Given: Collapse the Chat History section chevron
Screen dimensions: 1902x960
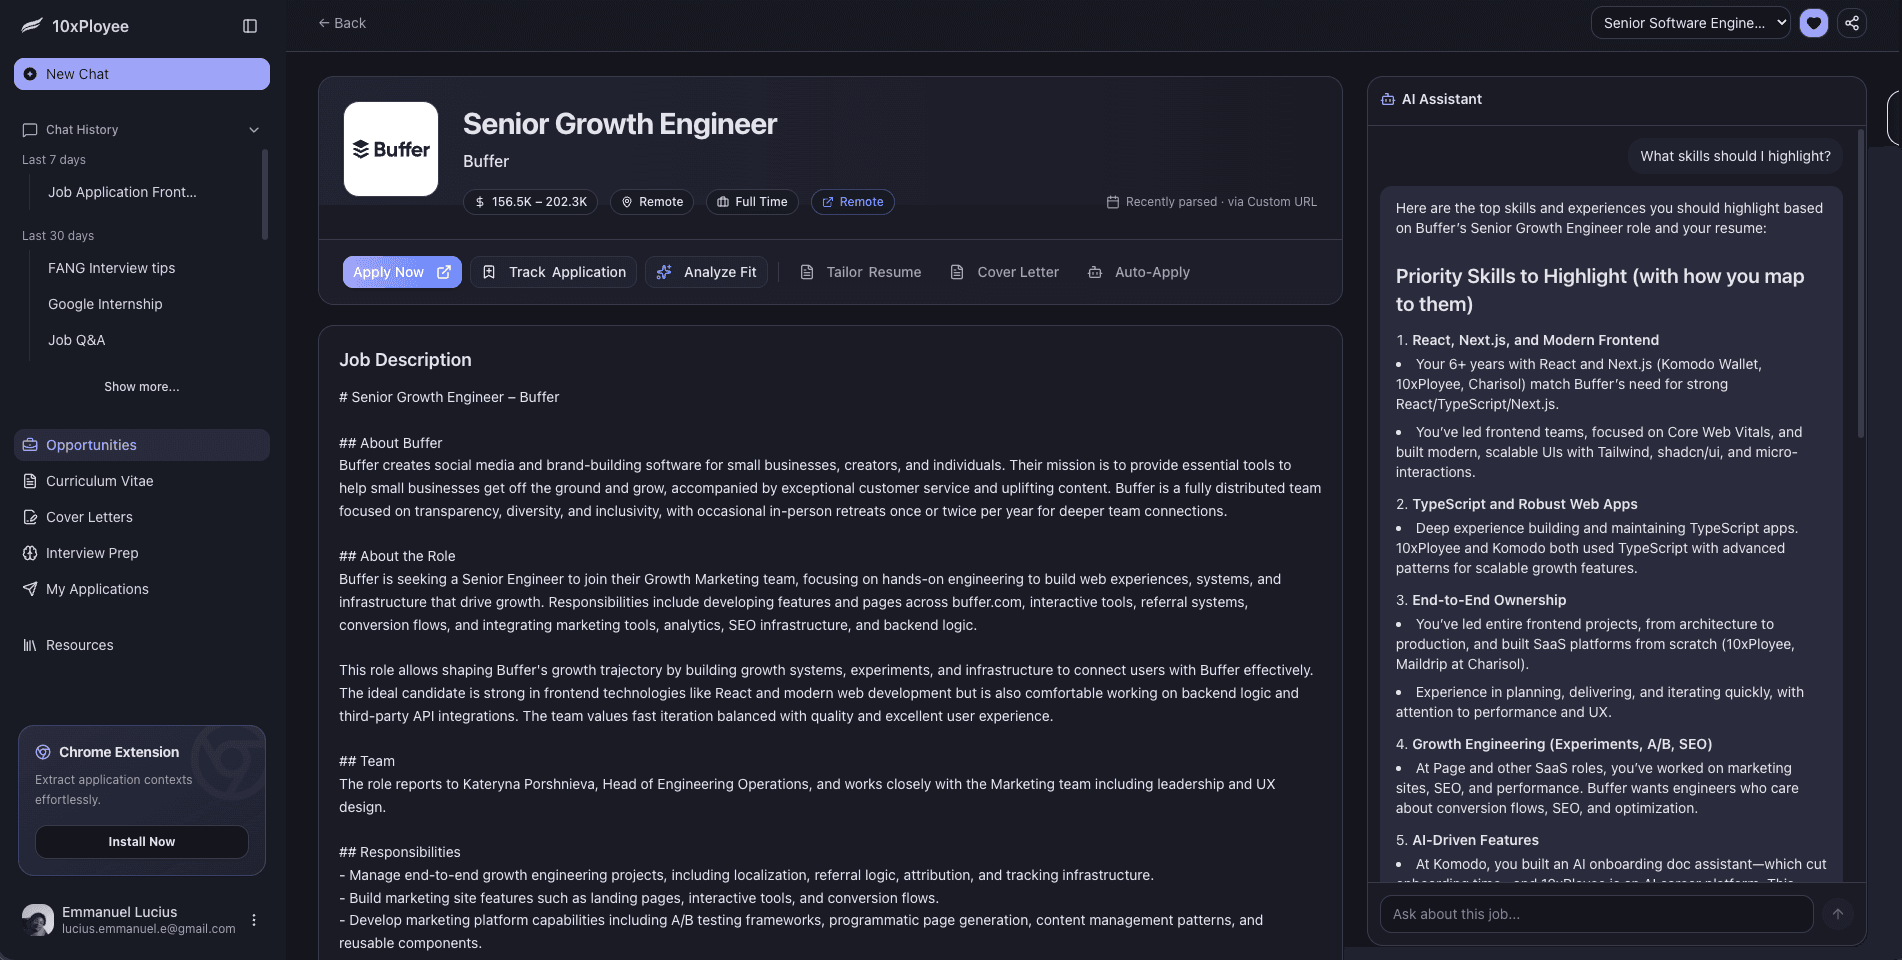Looking at the screenshot, I should click(254, 130).
